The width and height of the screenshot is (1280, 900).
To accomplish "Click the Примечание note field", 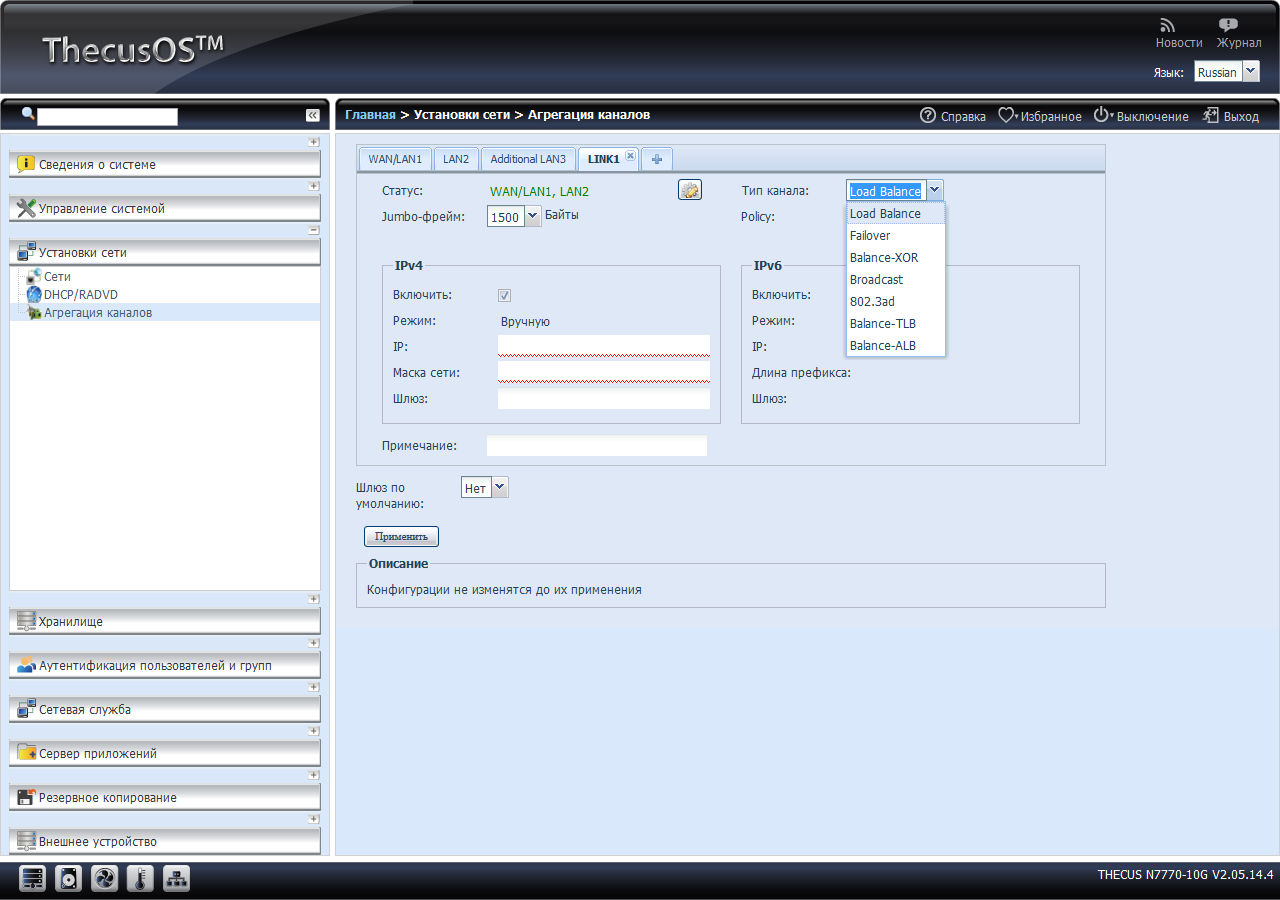I will [597, 445].
